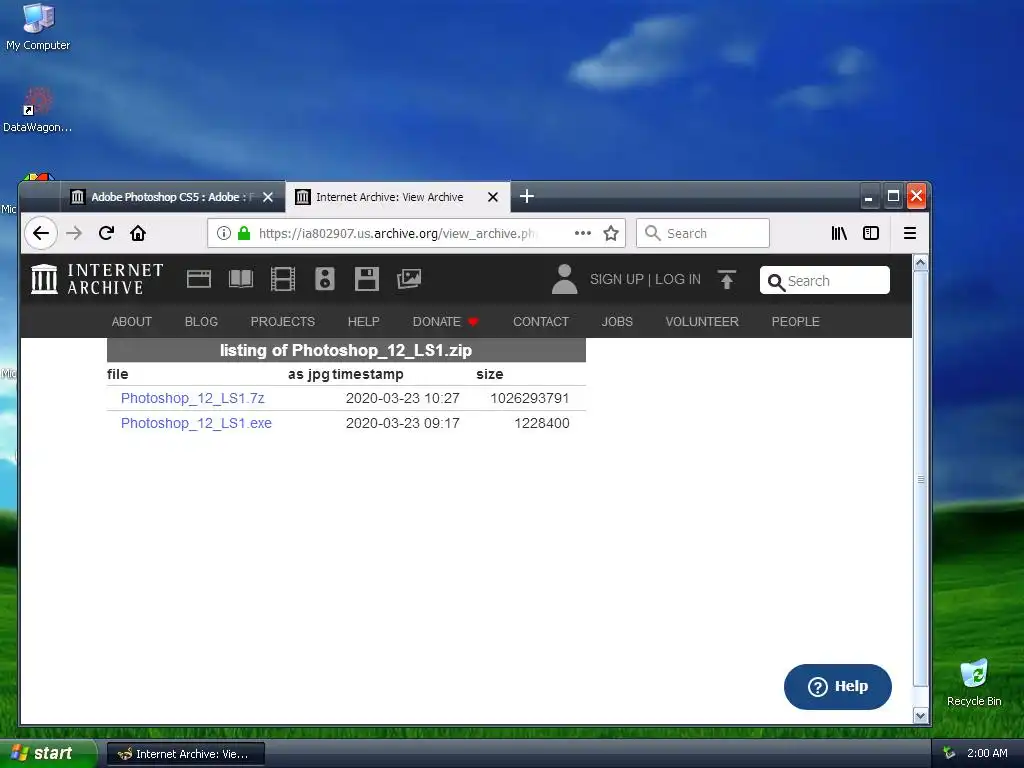Open the Web (Wayback) icon in Archive nav
Image resolution: width=1024 pixels, height=768 pixels.
click(199, 279)
